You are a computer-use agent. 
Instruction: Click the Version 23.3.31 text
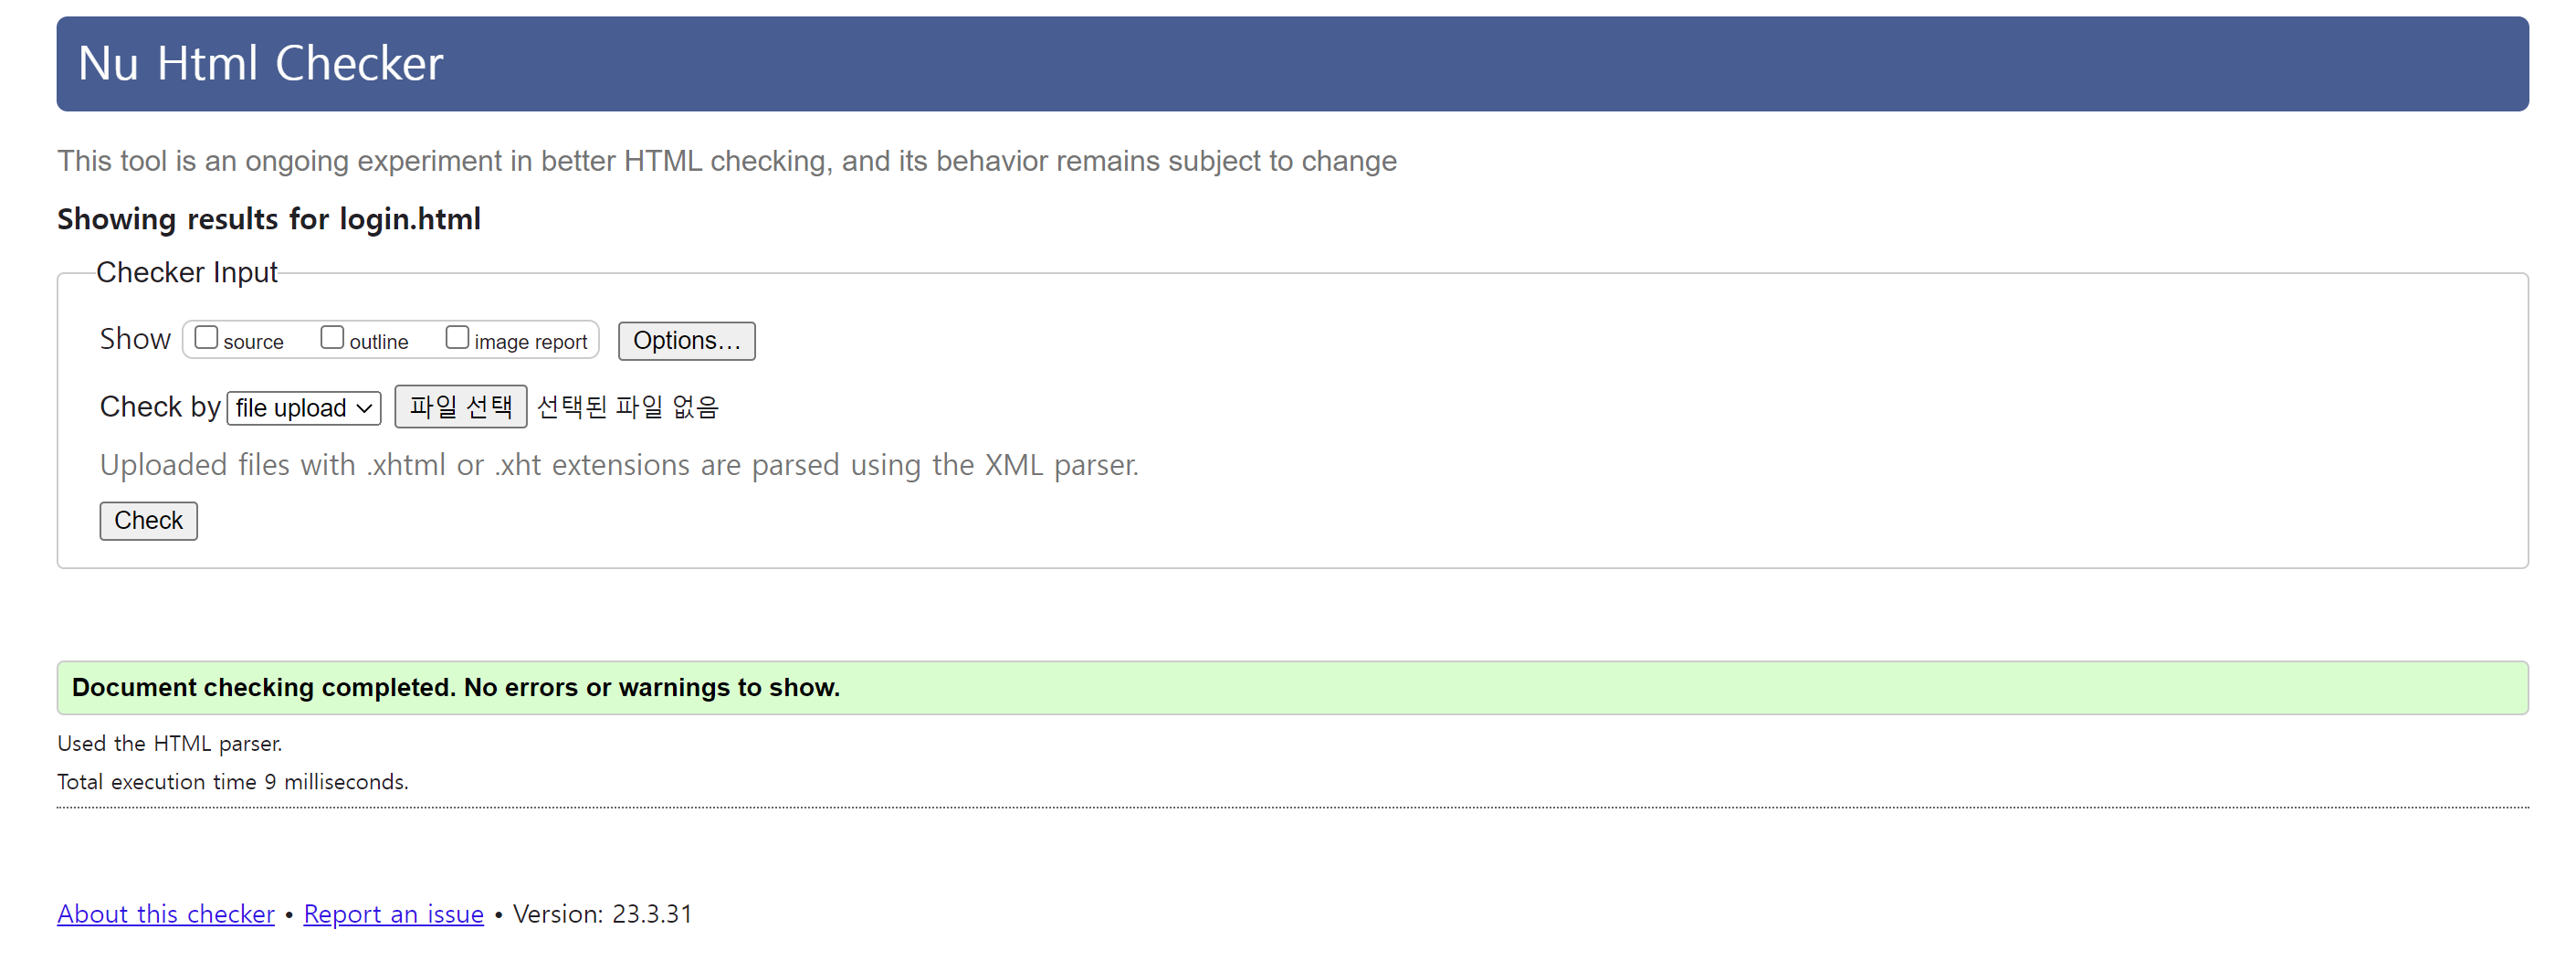[602, 914]
